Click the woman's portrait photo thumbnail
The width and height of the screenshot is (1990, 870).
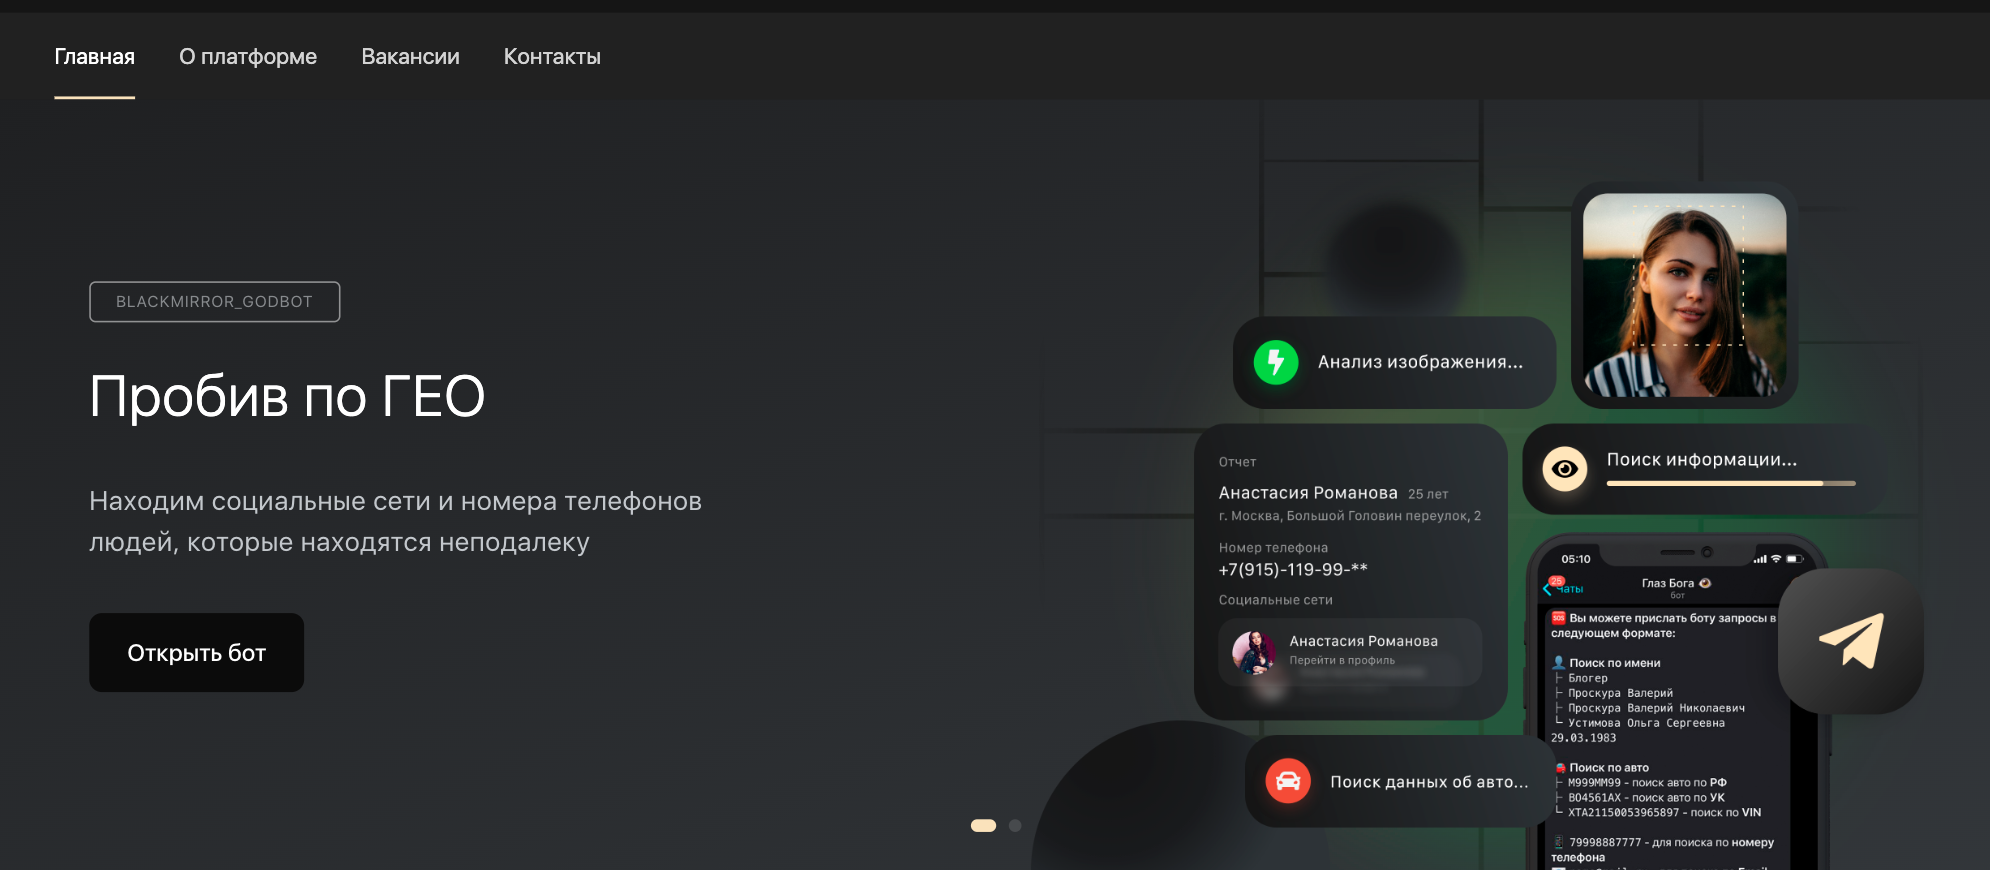click(x=1685, y=295)
